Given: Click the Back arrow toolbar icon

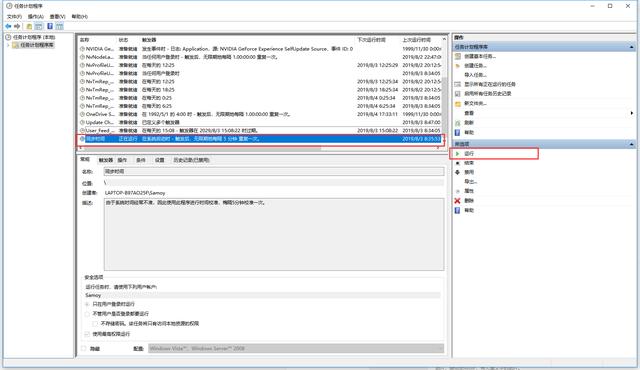Looking at the screenshot, I should click(8, 26).
